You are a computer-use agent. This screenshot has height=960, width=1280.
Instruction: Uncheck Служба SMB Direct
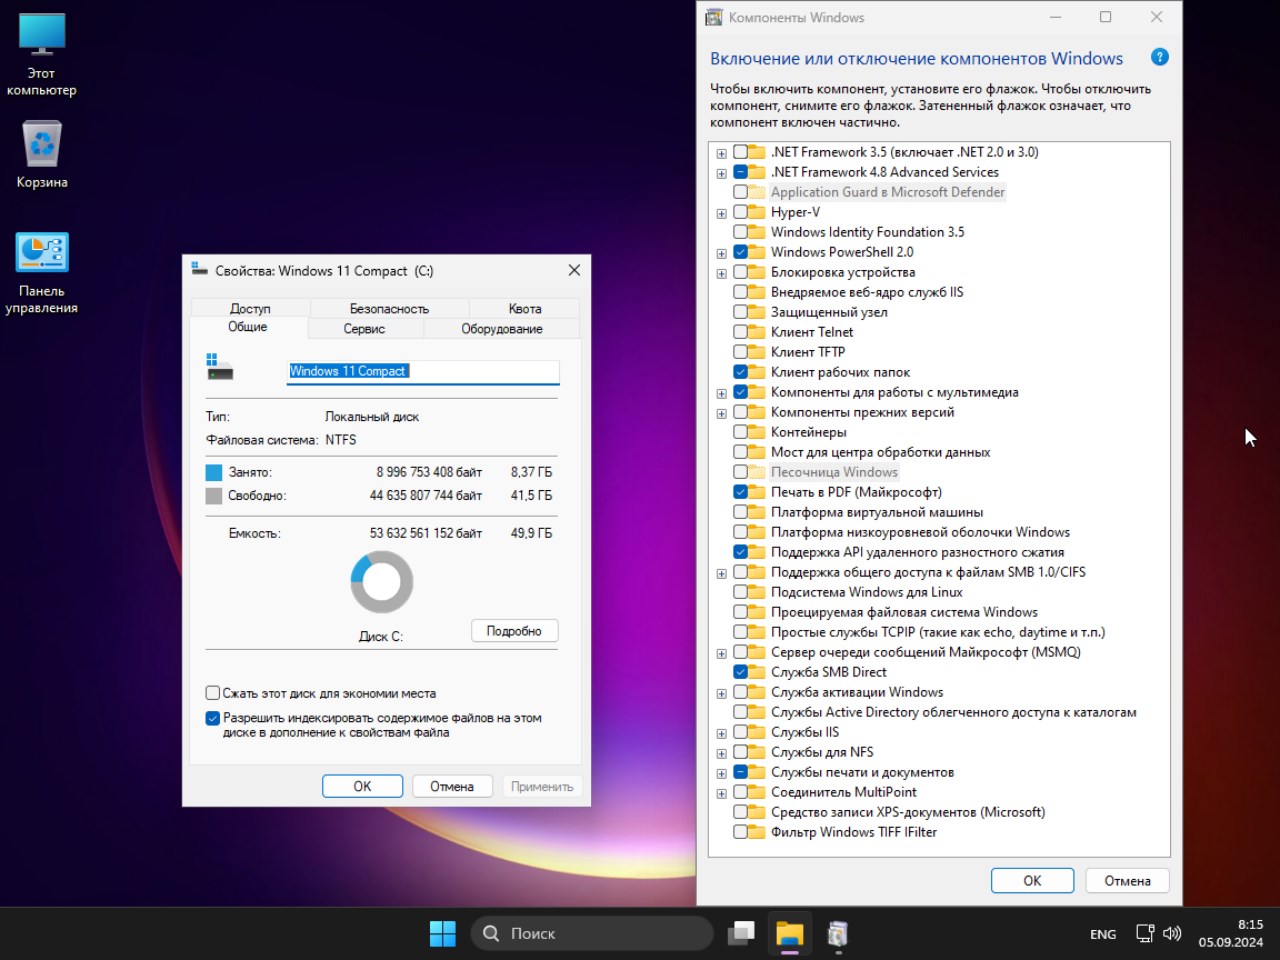(740, 672)
